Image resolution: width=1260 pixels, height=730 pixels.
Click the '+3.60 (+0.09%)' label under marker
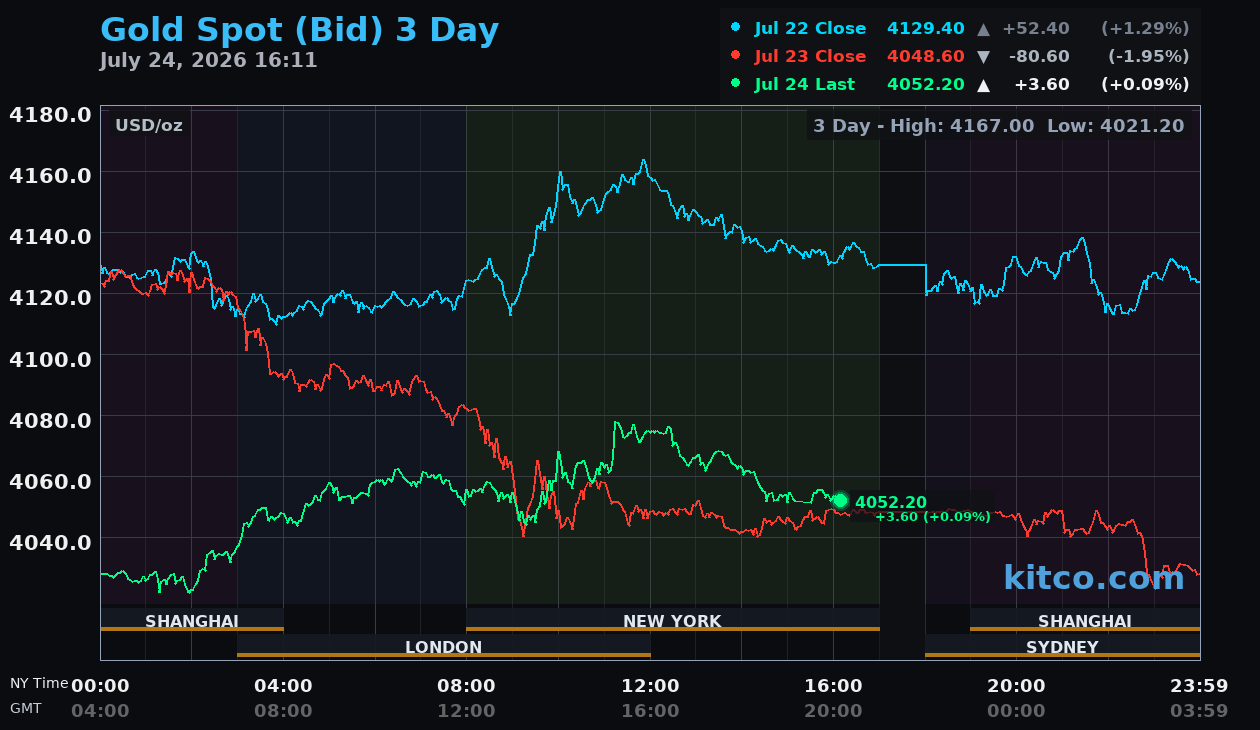[x=933, y=517]
